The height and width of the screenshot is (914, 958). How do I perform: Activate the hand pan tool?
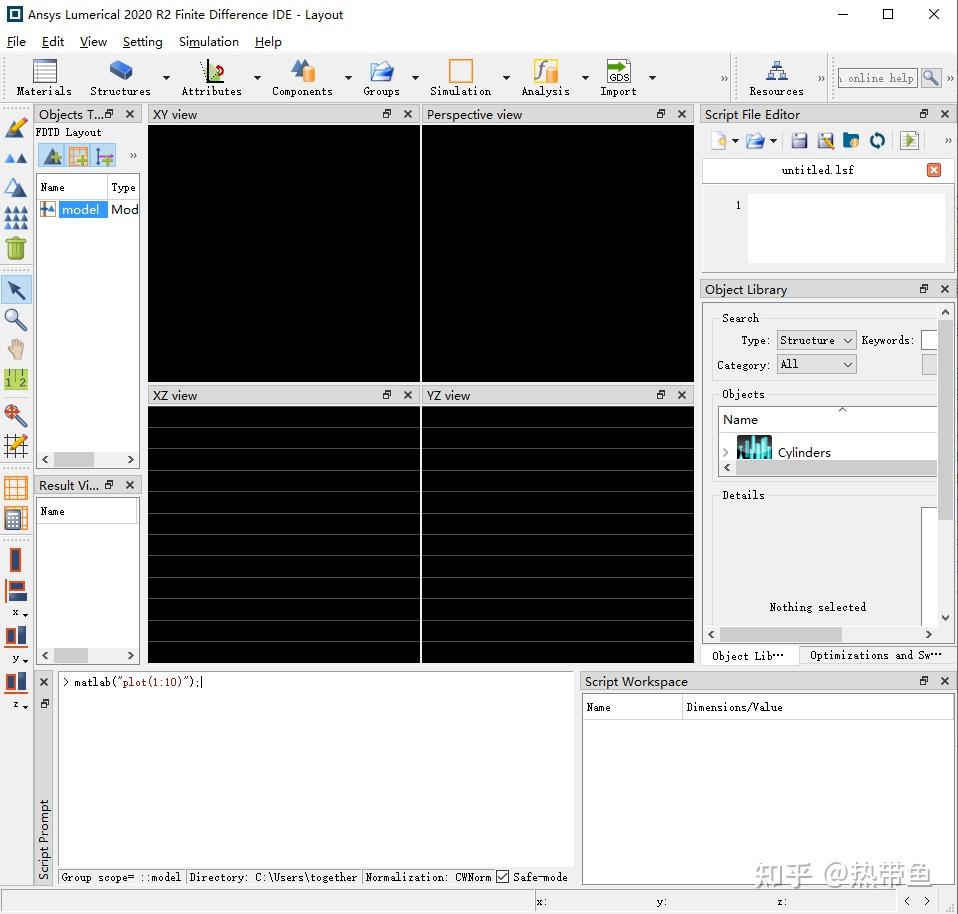coord(15,349)
